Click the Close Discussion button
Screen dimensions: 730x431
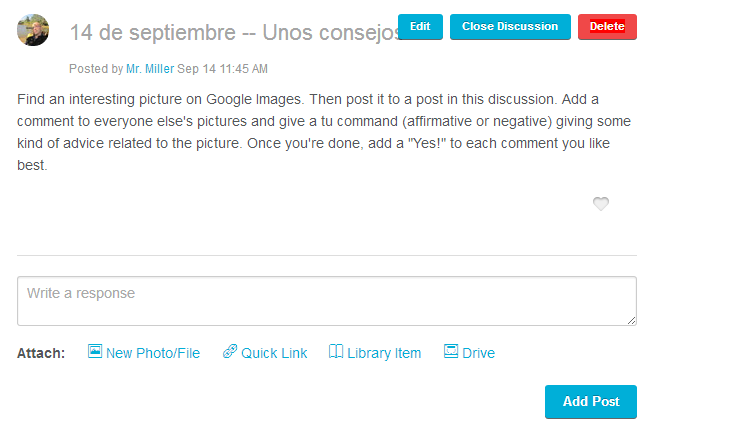click(x=510, y=27)
